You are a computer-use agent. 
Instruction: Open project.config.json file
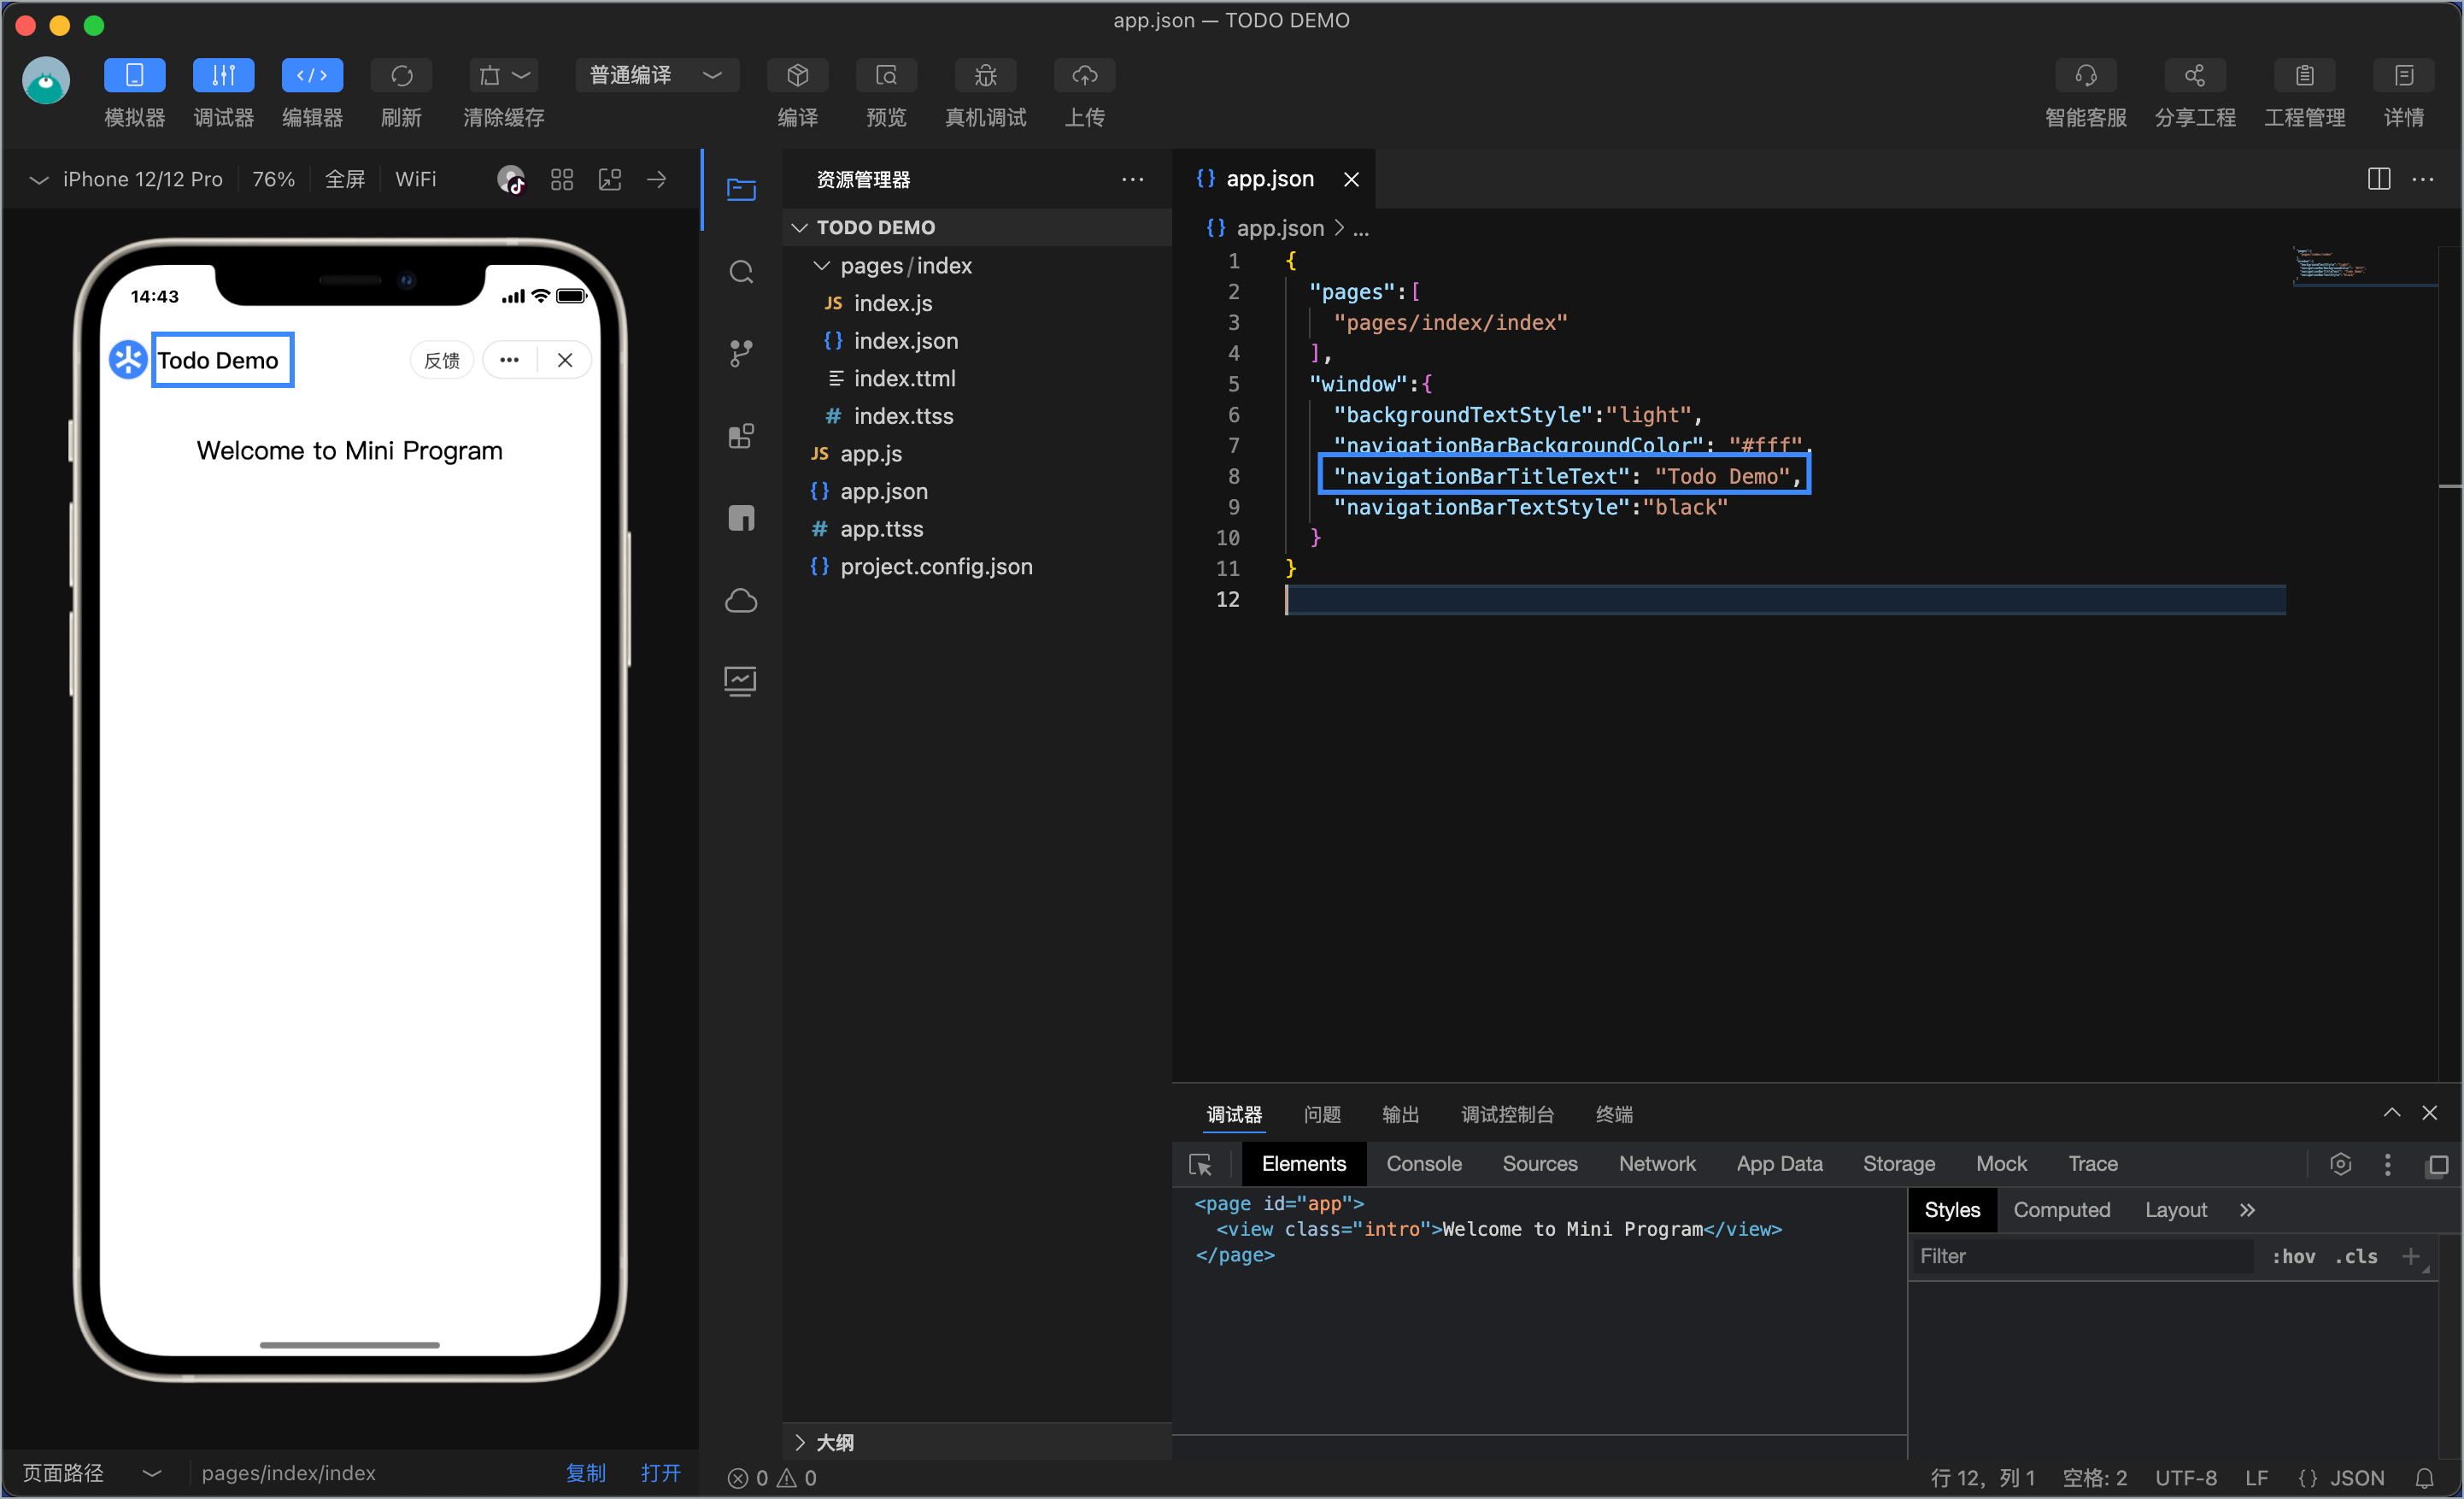point(937,567)
